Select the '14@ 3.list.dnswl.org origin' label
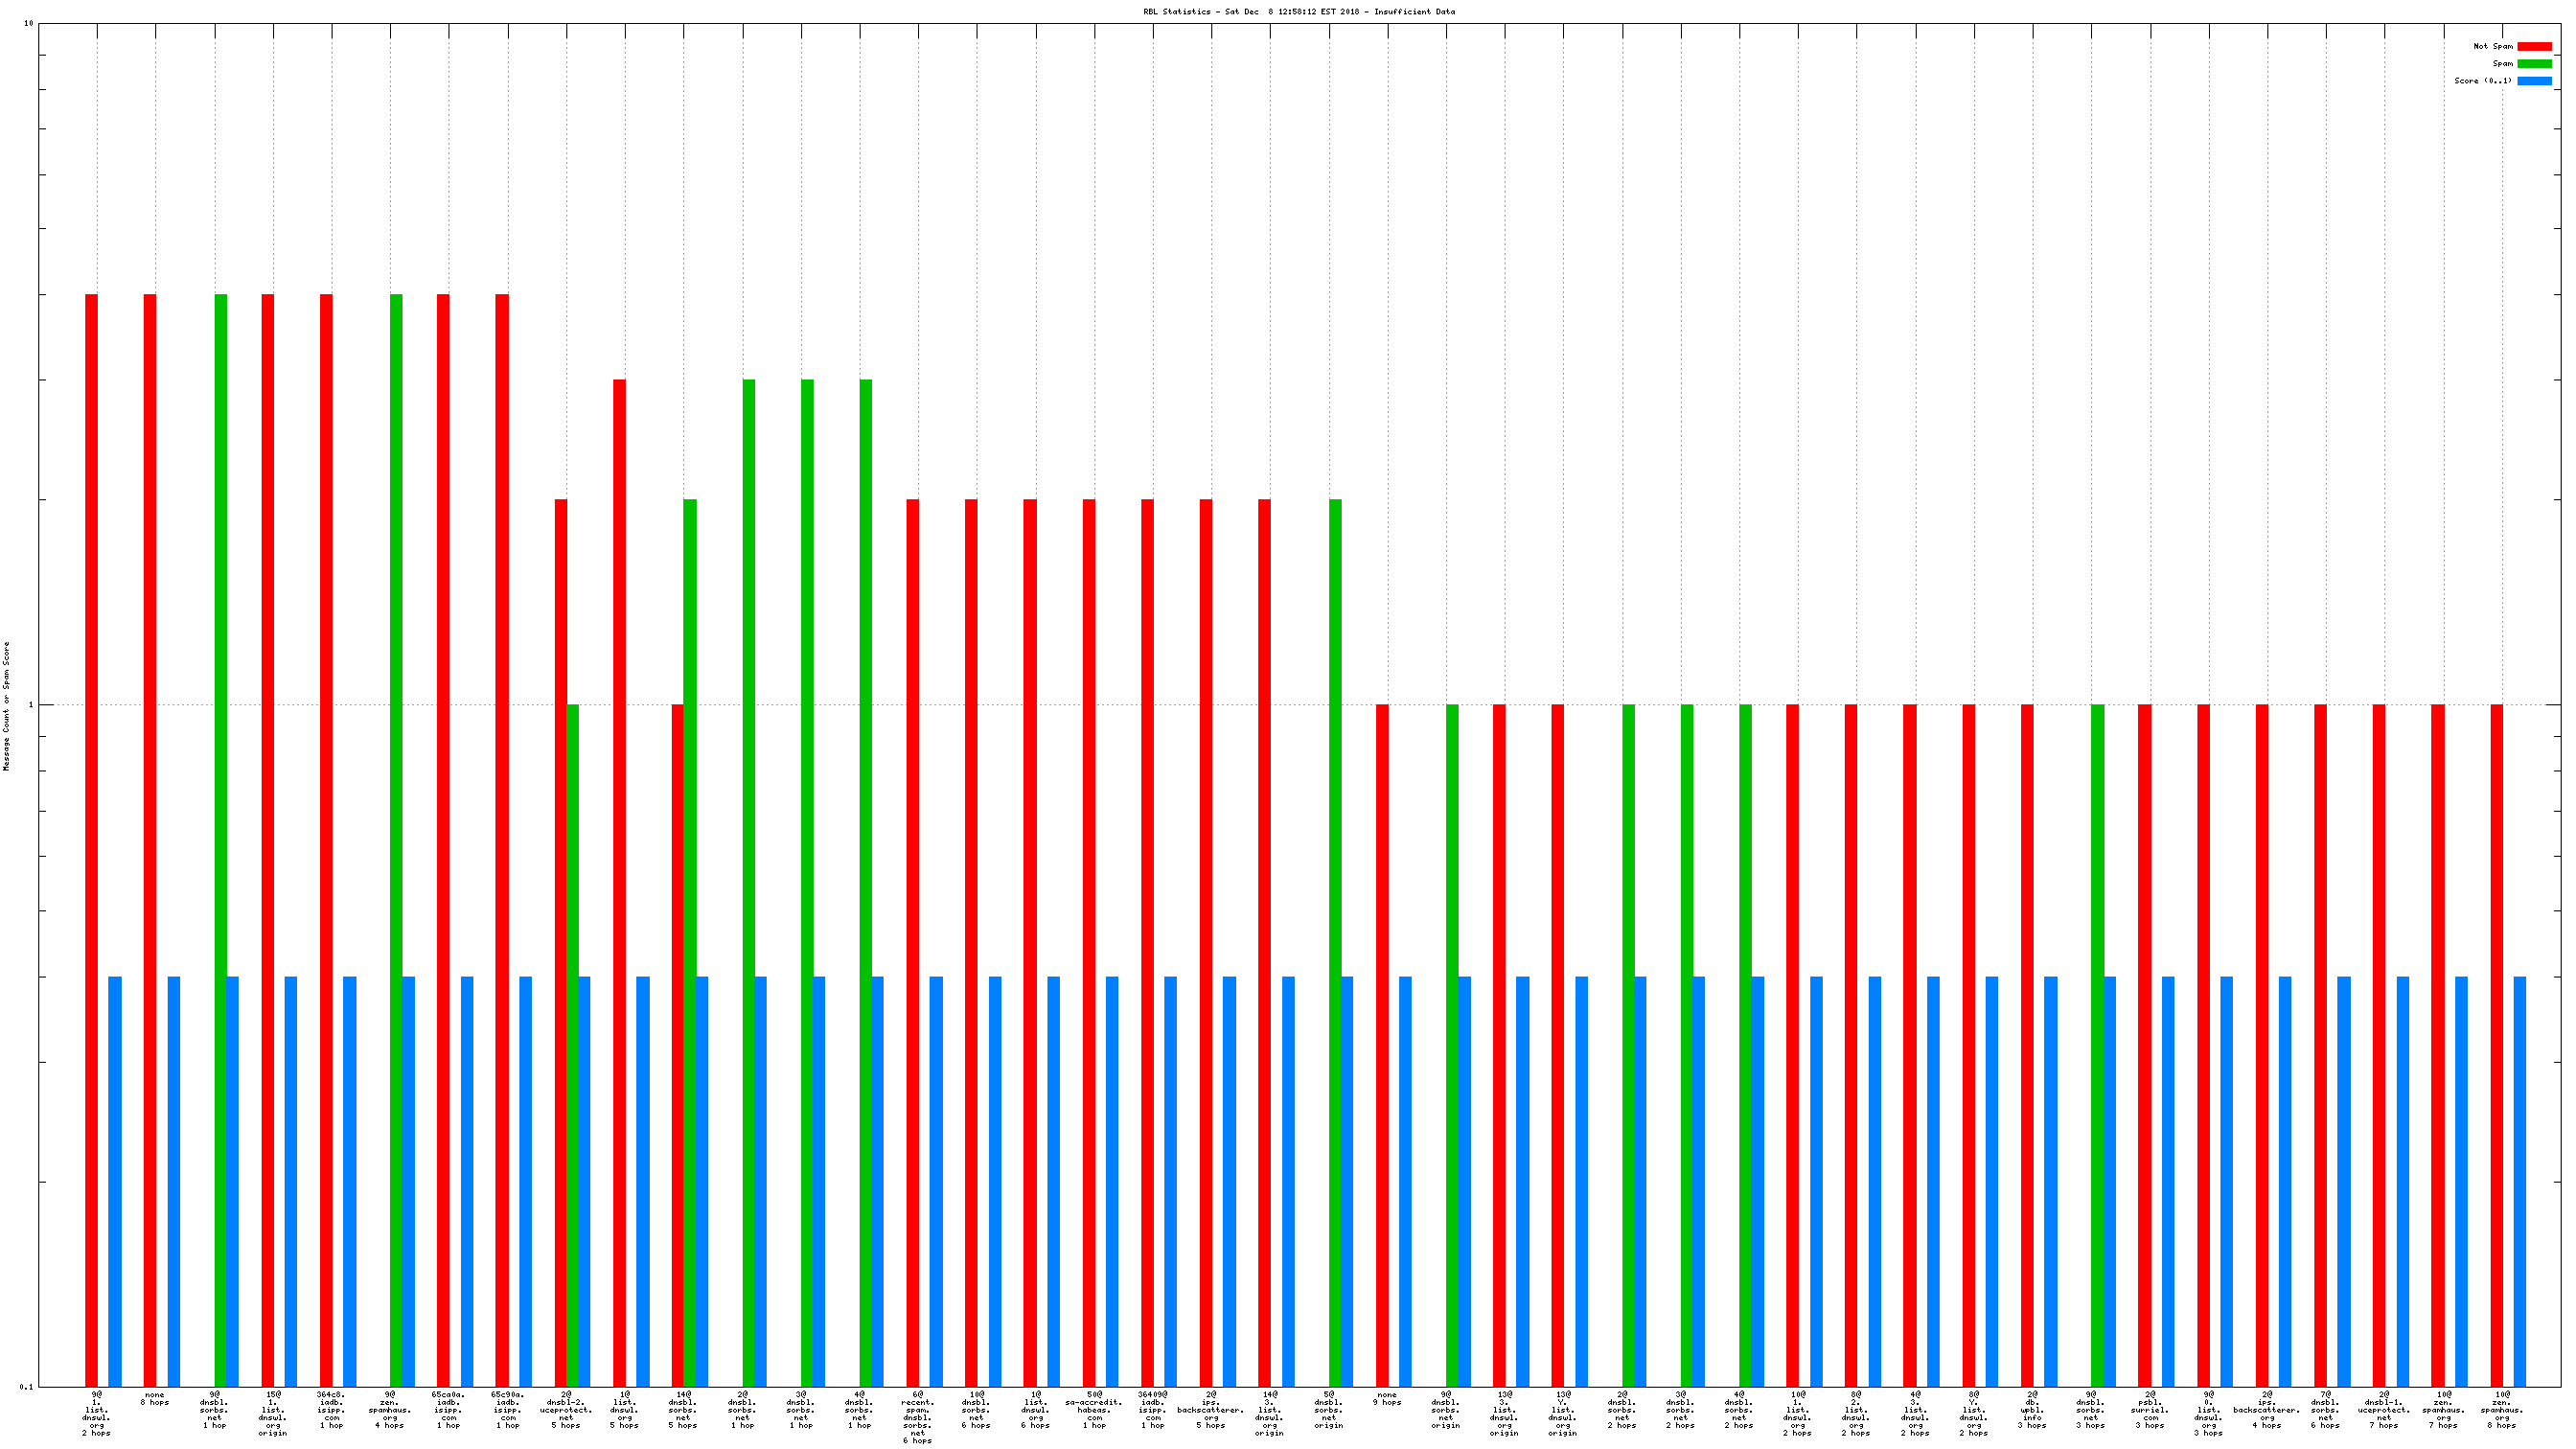2576x1449 pixels. [1270, 1414]
